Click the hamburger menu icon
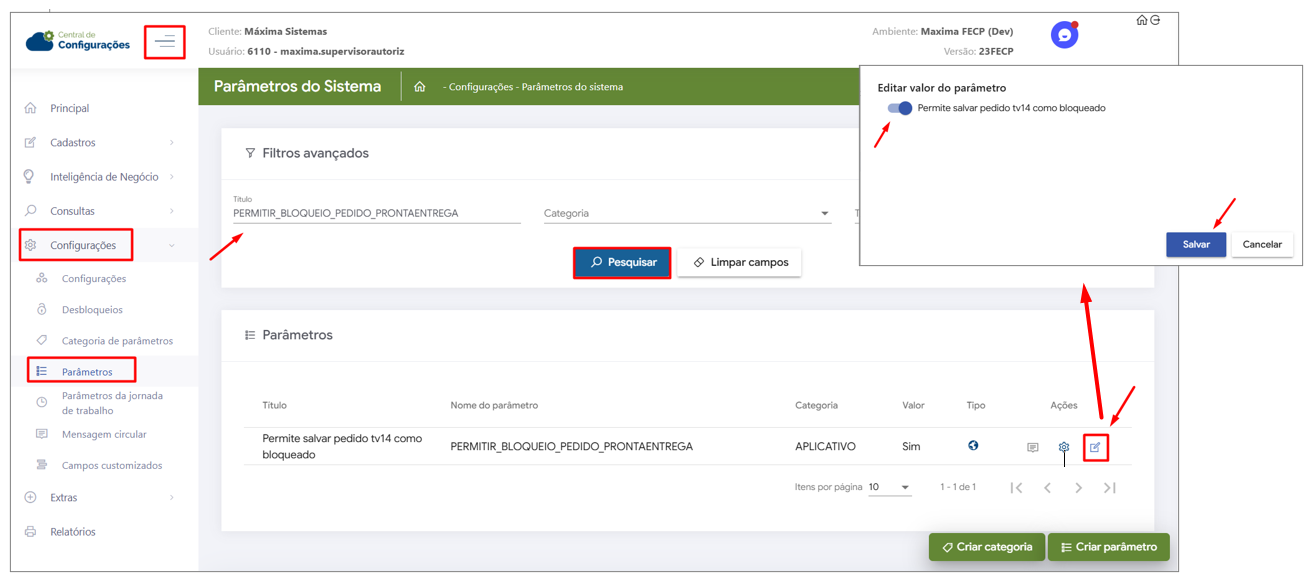The image size is (1314, 586). pos(165,42)
